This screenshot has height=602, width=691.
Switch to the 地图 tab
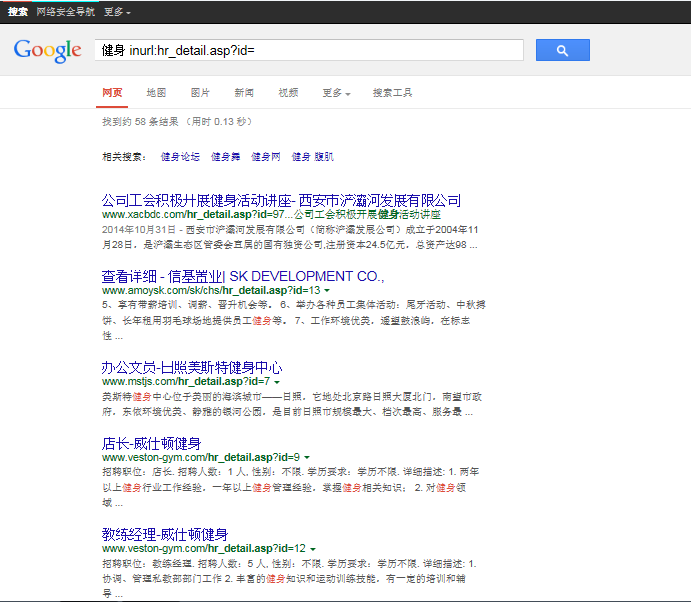point(156,93)
